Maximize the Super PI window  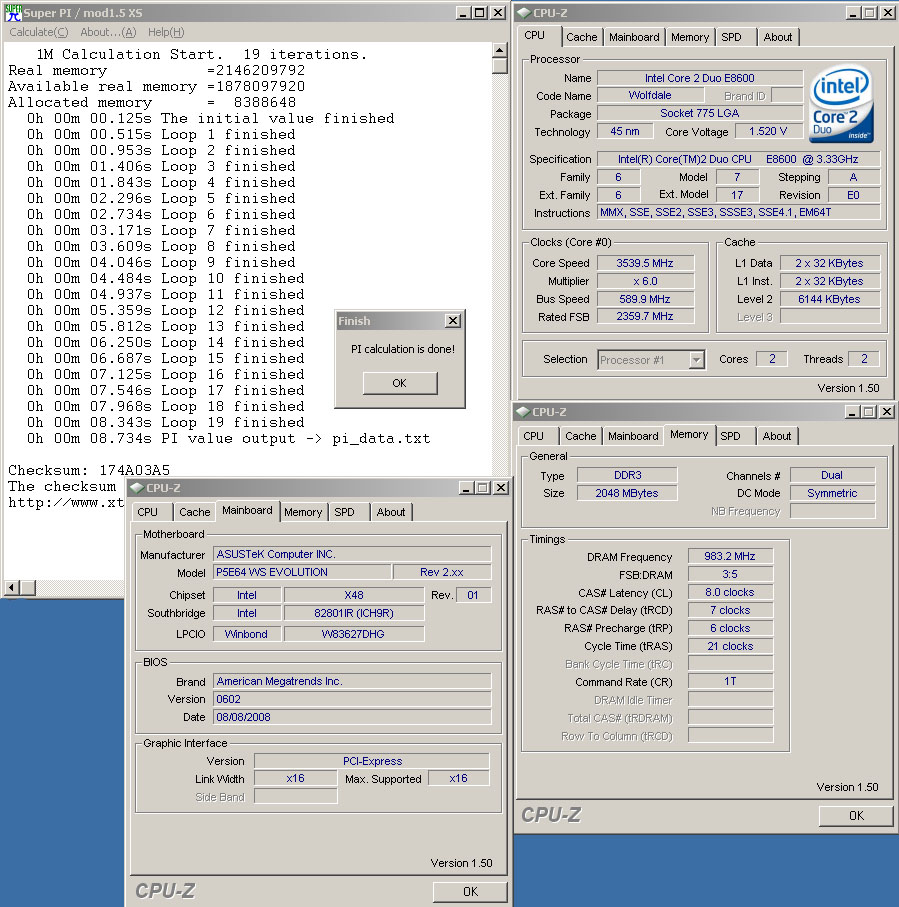(x=480, y=13)
